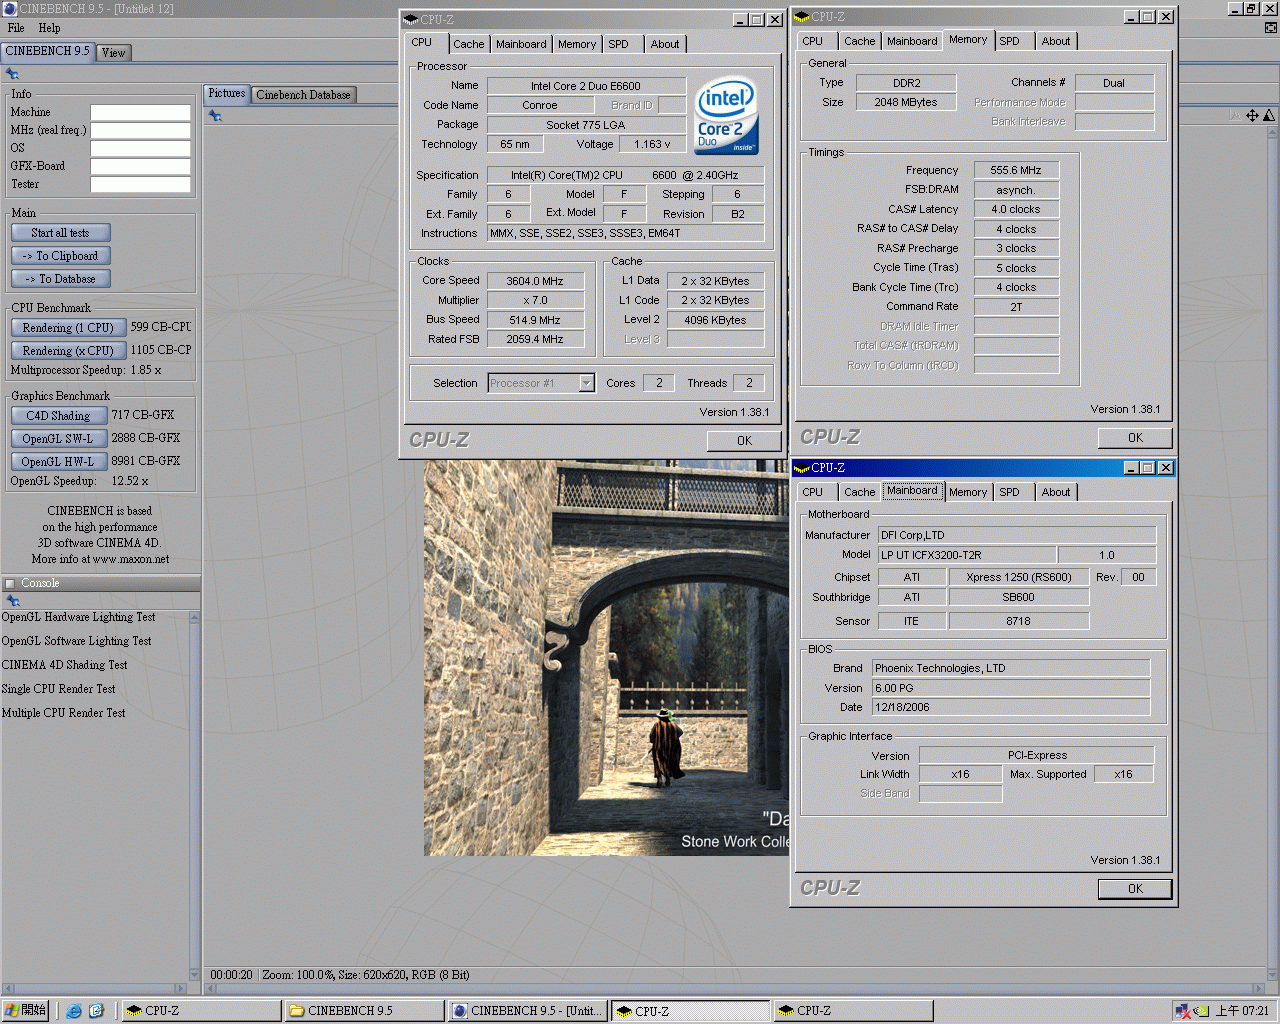
Task: Click the pin icon above Info panel
Action: (12, 74)
